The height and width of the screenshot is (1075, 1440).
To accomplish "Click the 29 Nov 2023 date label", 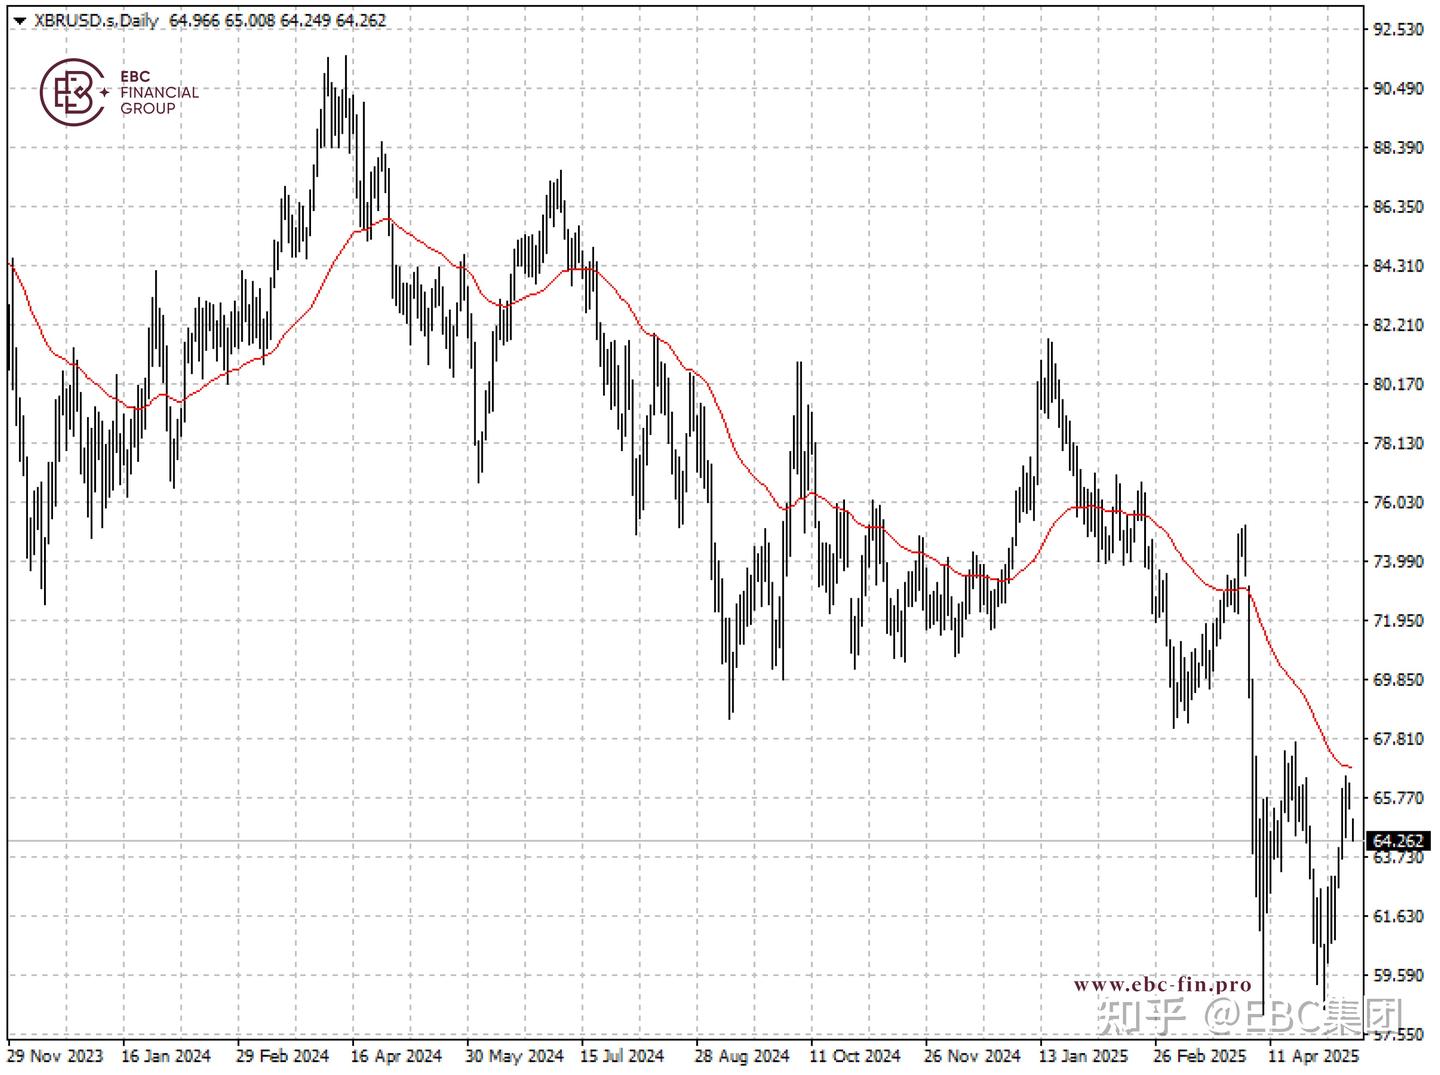I will [x=55, y=1056].
